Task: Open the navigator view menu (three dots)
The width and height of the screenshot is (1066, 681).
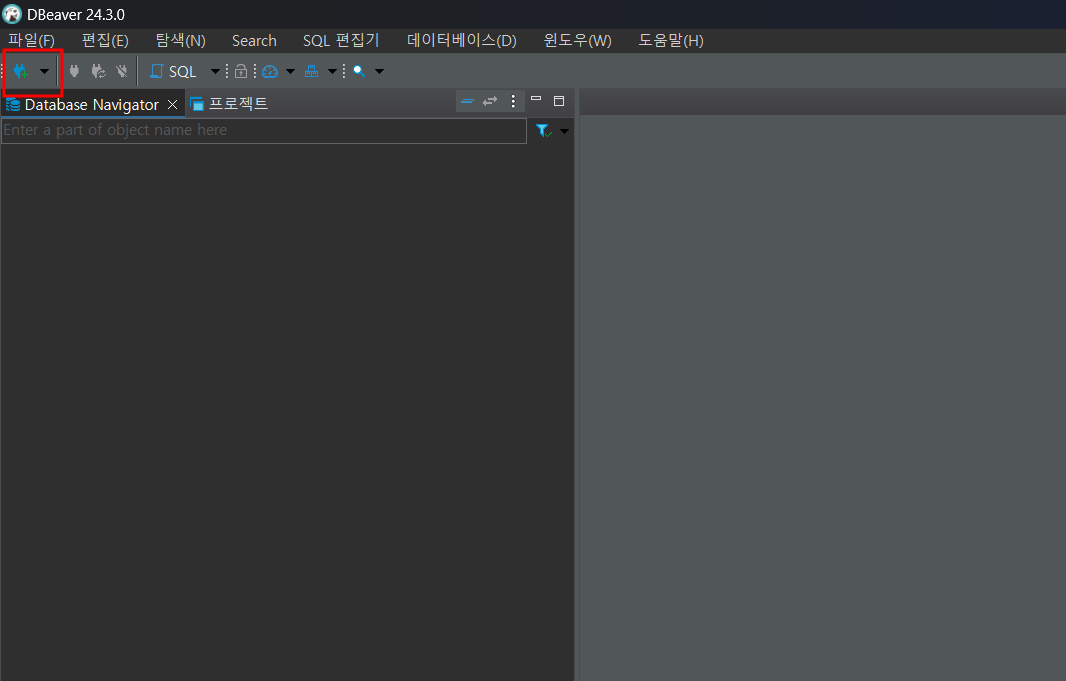Action: click(x=513, y=101)
